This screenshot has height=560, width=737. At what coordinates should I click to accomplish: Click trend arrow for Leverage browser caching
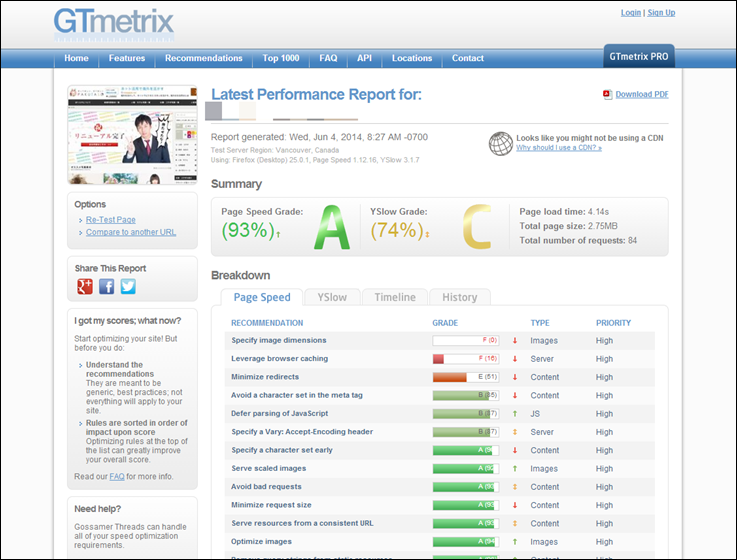click(x=515, y=359)
